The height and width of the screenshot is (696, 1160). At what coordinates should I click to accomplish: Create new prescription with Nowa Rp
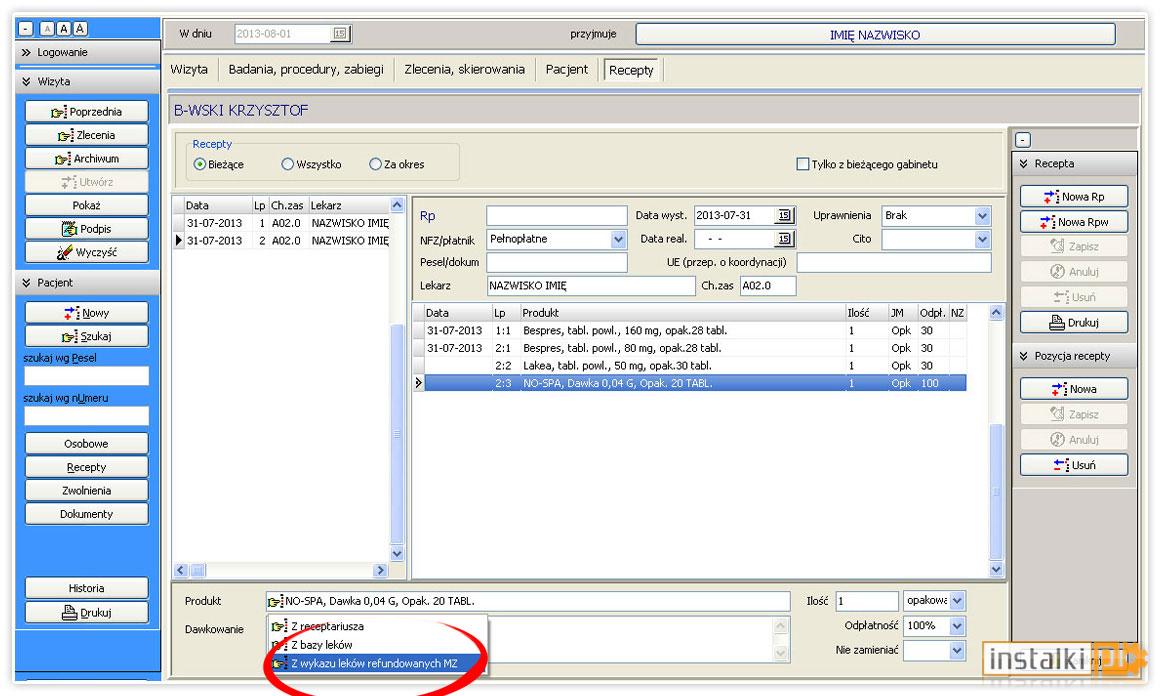1074,197
